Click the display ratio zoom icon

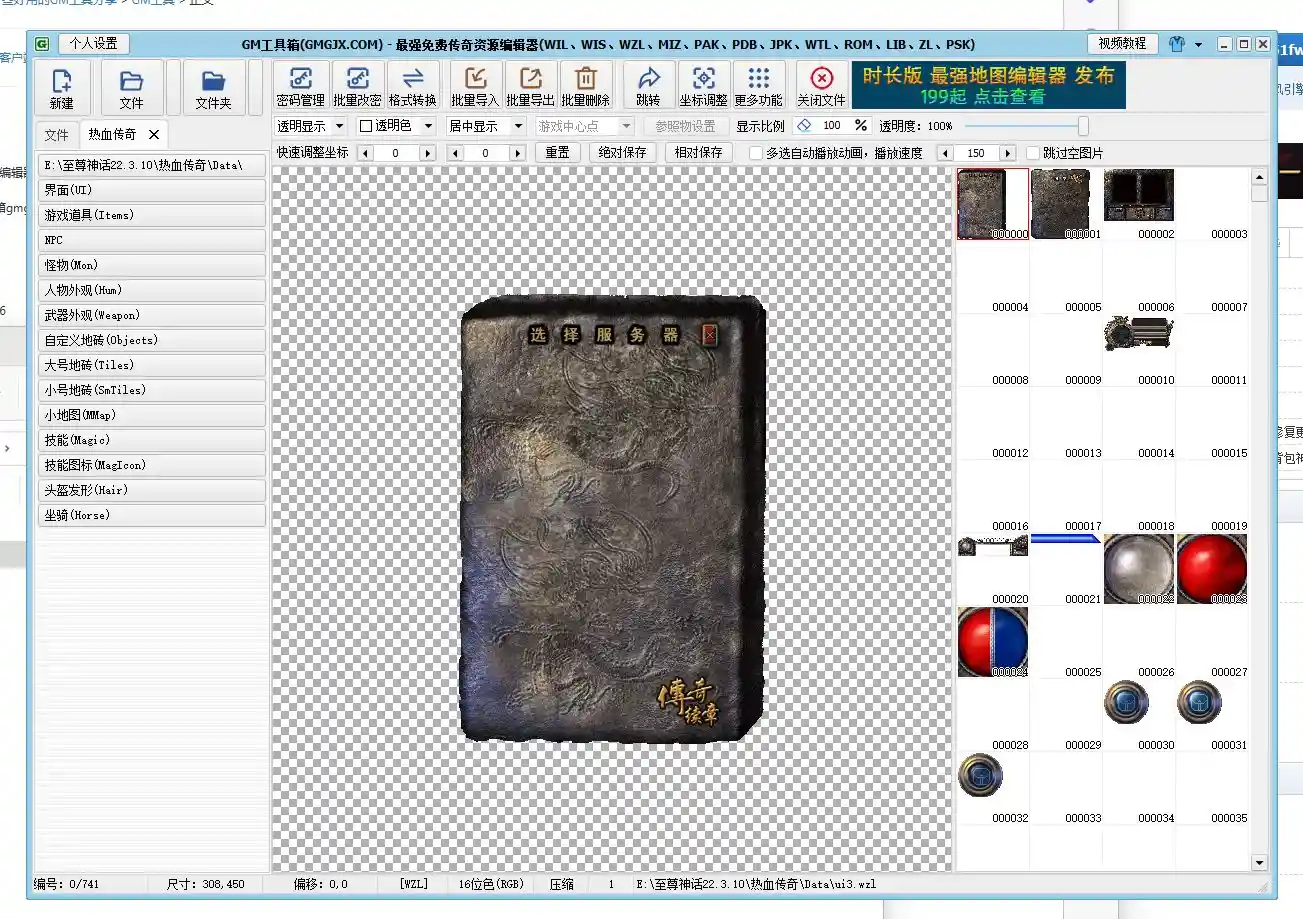tap(805, 126)
